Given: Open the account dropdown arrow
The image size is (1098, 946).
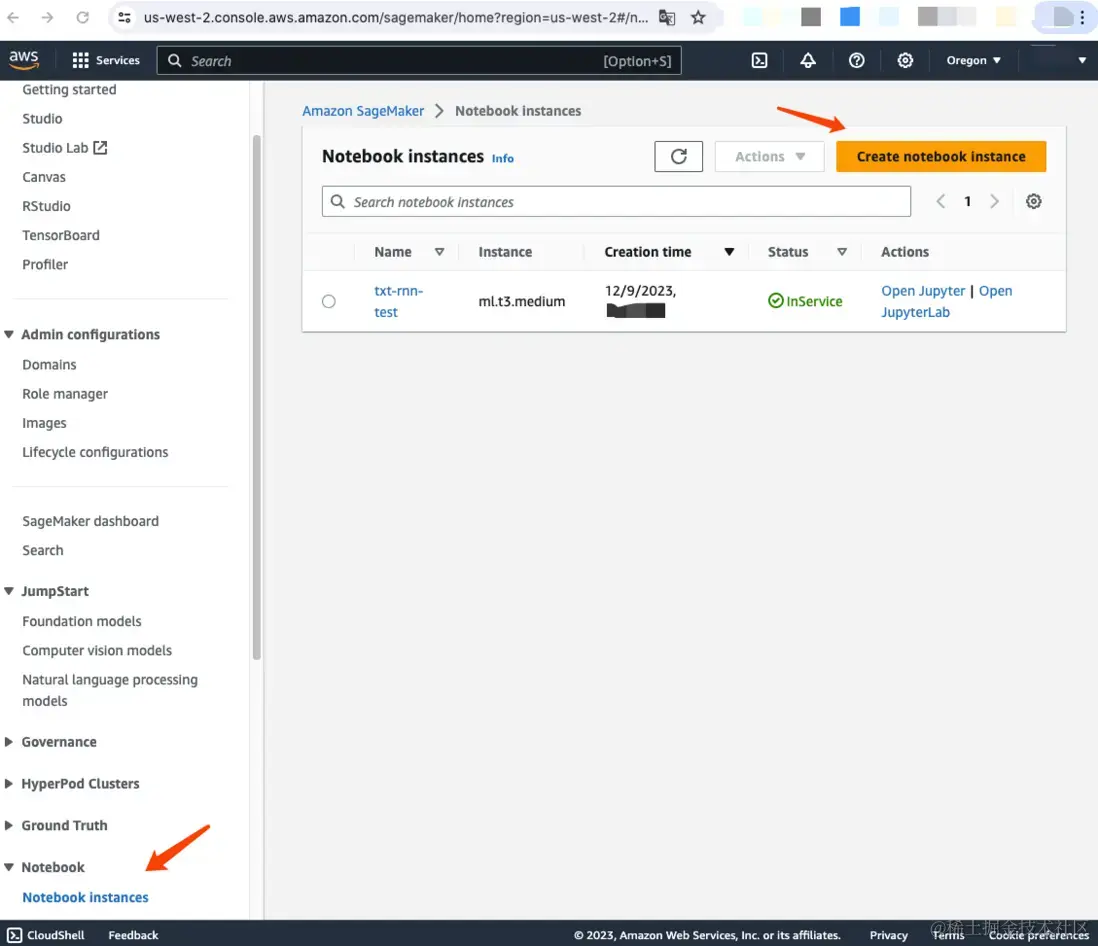Looking at the screenshot, I should (x=1081, y=60).
